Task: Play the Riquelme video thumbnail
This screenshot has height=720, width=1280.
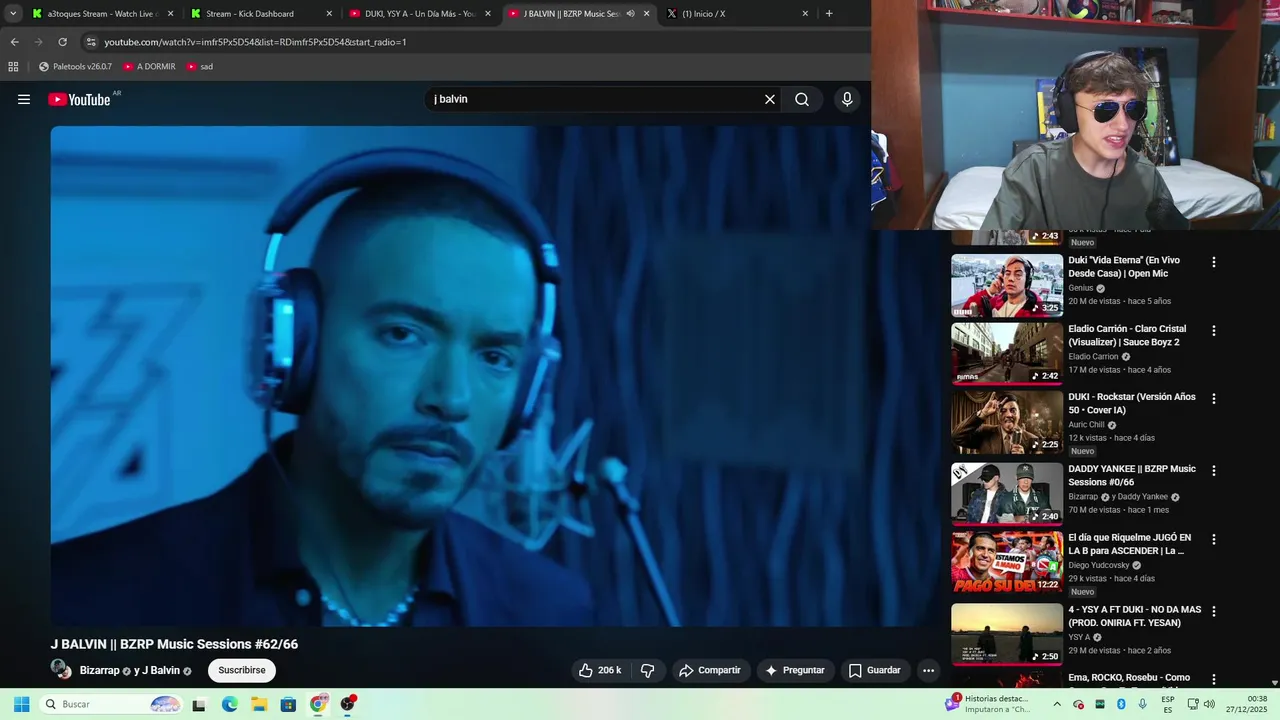Action: point(1007,562)
